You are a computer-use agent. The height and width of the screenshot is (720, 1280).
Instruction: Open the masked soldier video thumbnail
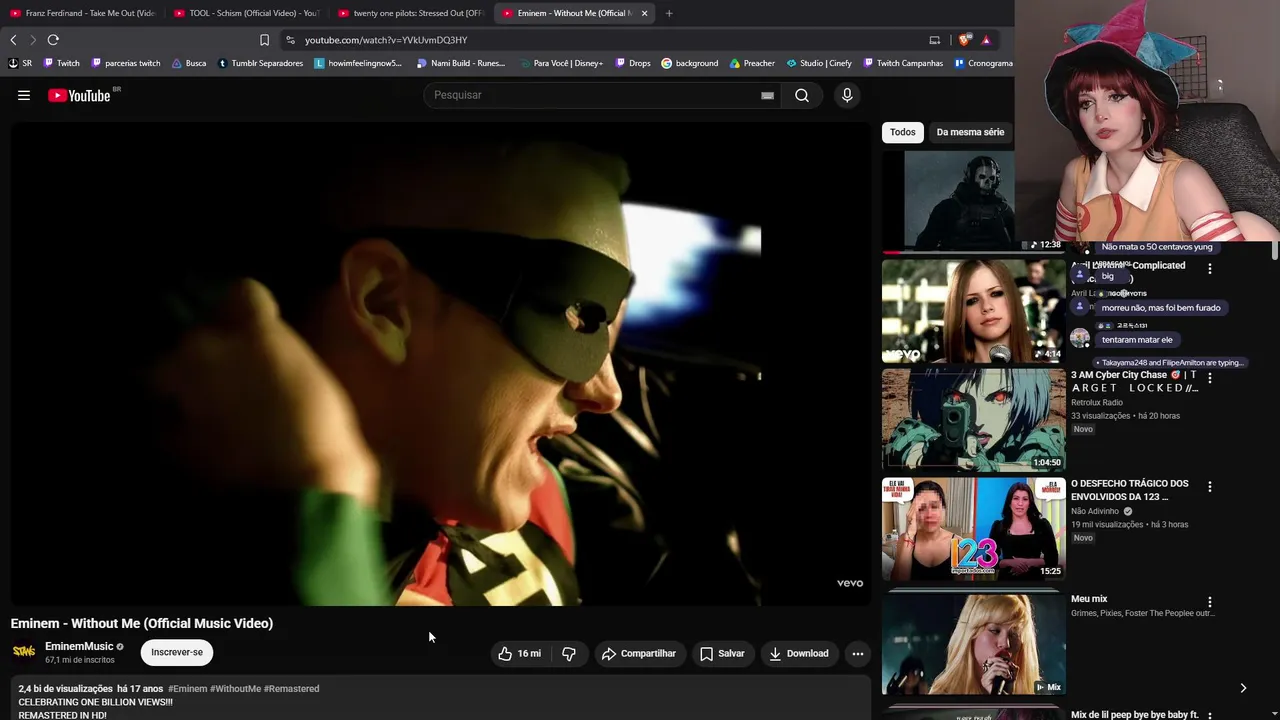point(948,200)
